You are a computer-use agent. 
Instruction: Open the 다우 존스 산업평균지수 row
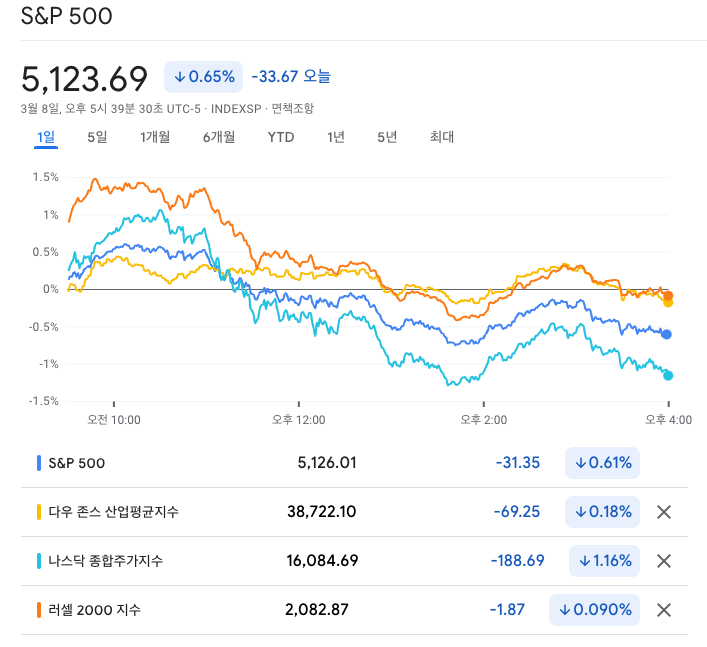tap(354, 512)
